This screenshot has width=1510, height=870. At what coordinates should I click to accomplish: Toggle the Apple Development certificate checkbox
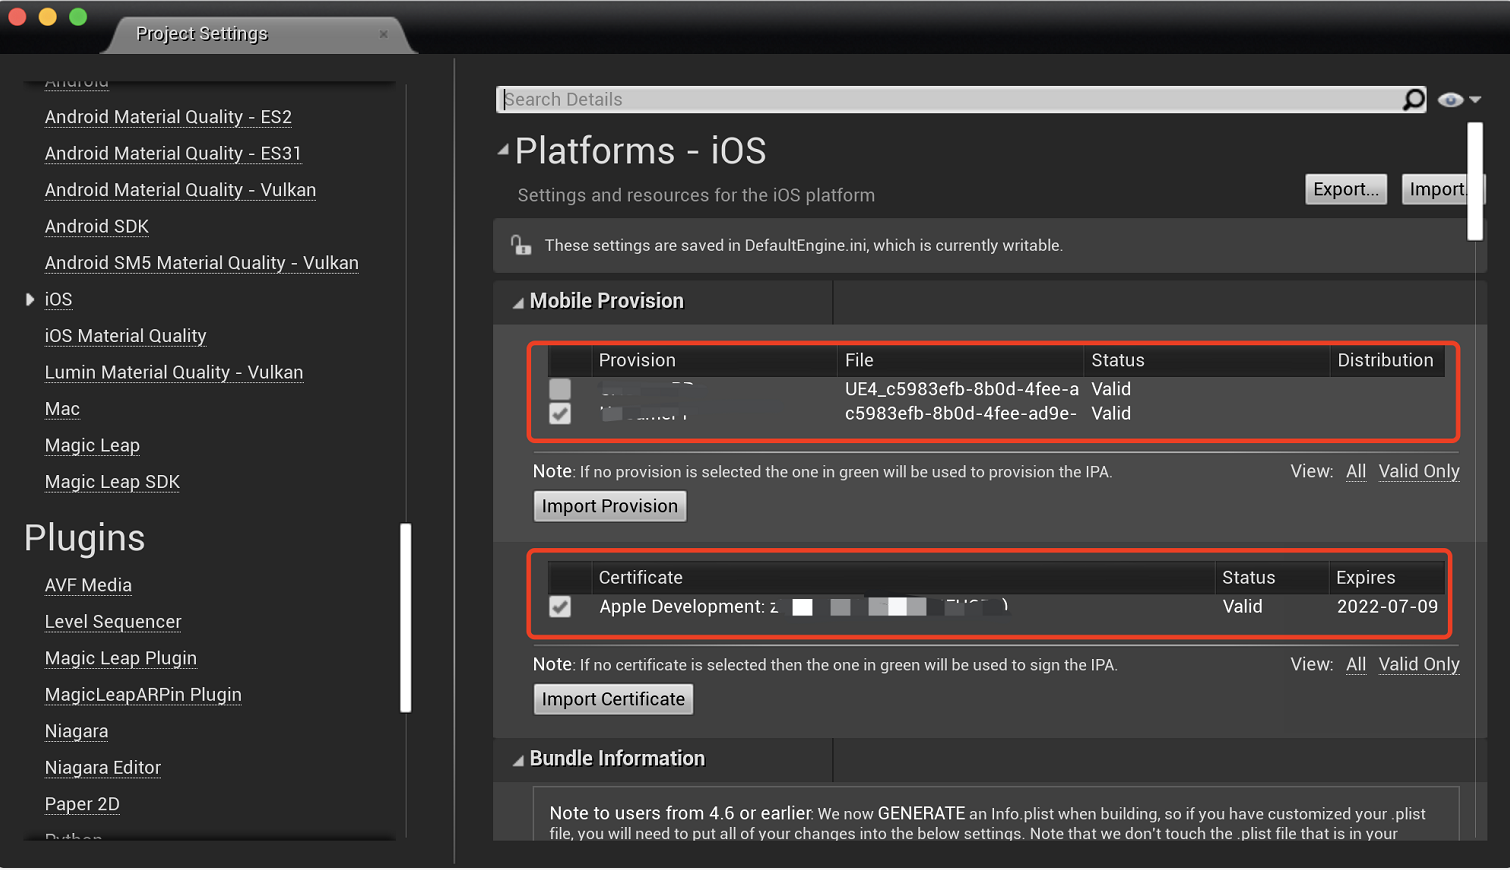point(560,606)
